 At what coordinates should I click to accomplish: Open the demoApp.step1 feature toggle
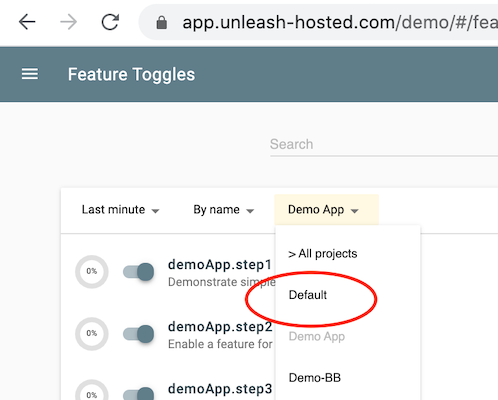[x=220, y=265]
